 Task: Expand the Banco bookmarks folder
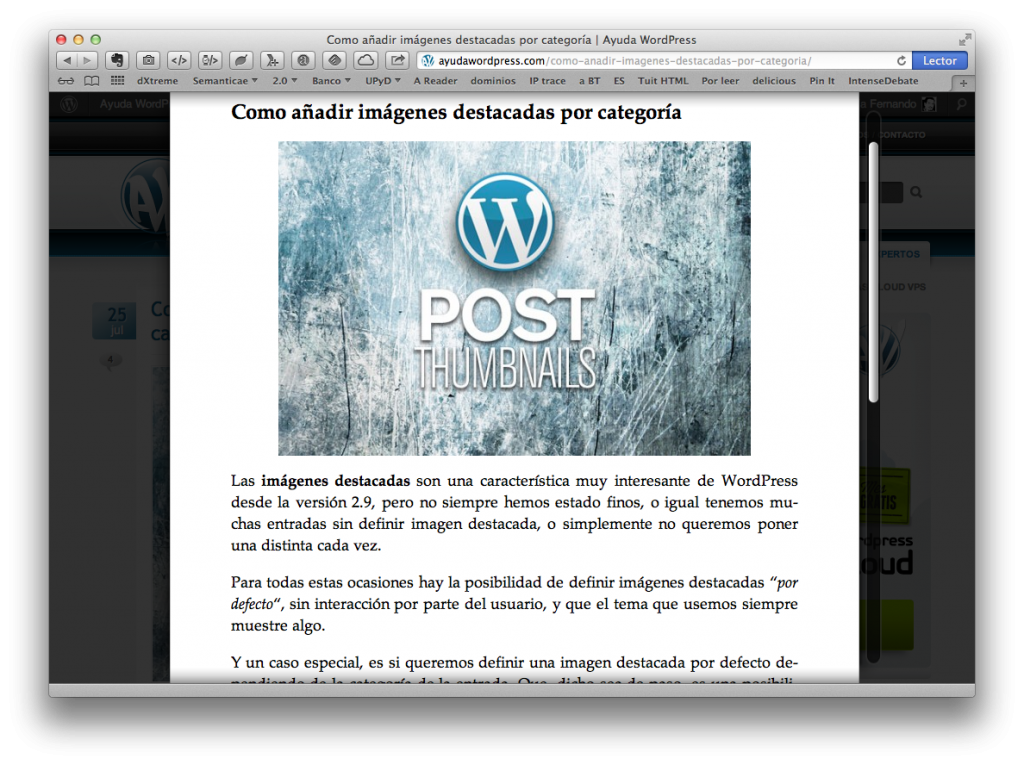coord(331,81)
